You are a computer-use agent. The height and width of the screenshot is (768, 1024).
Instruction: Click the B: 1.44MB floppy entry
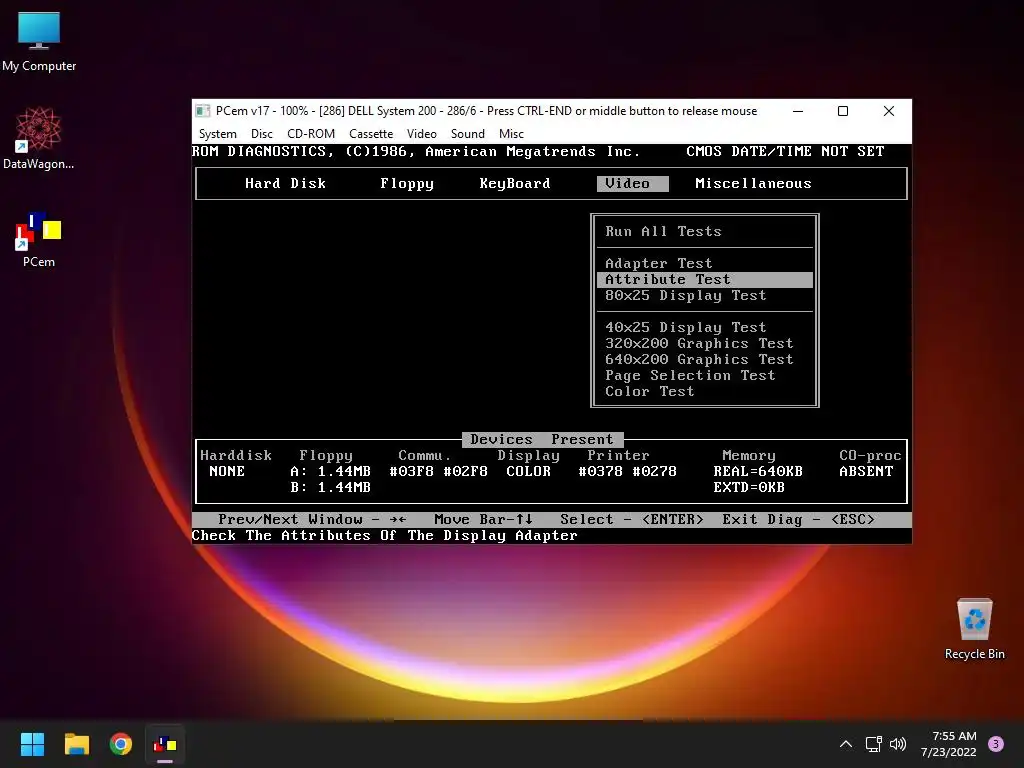click(330, 487)
